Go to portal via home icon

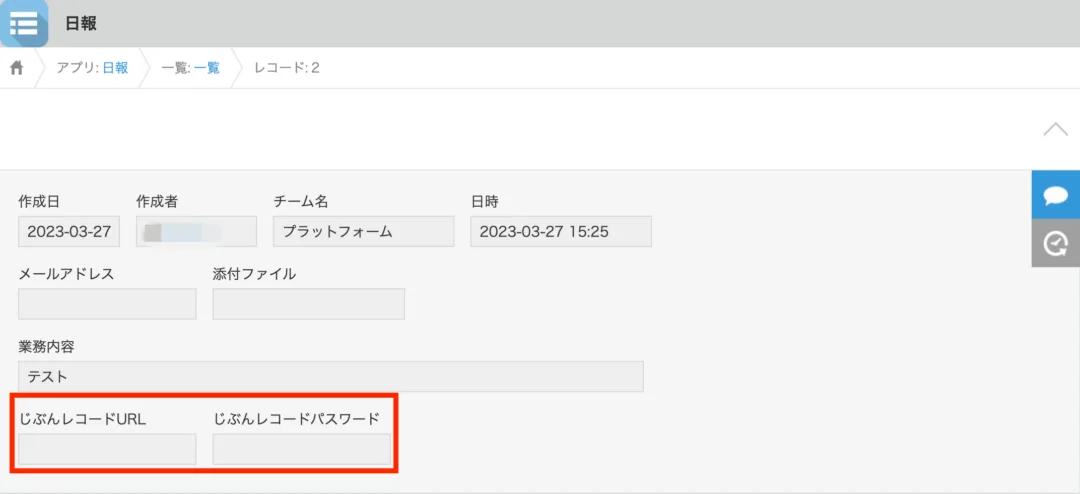click(x=17, y=68)
